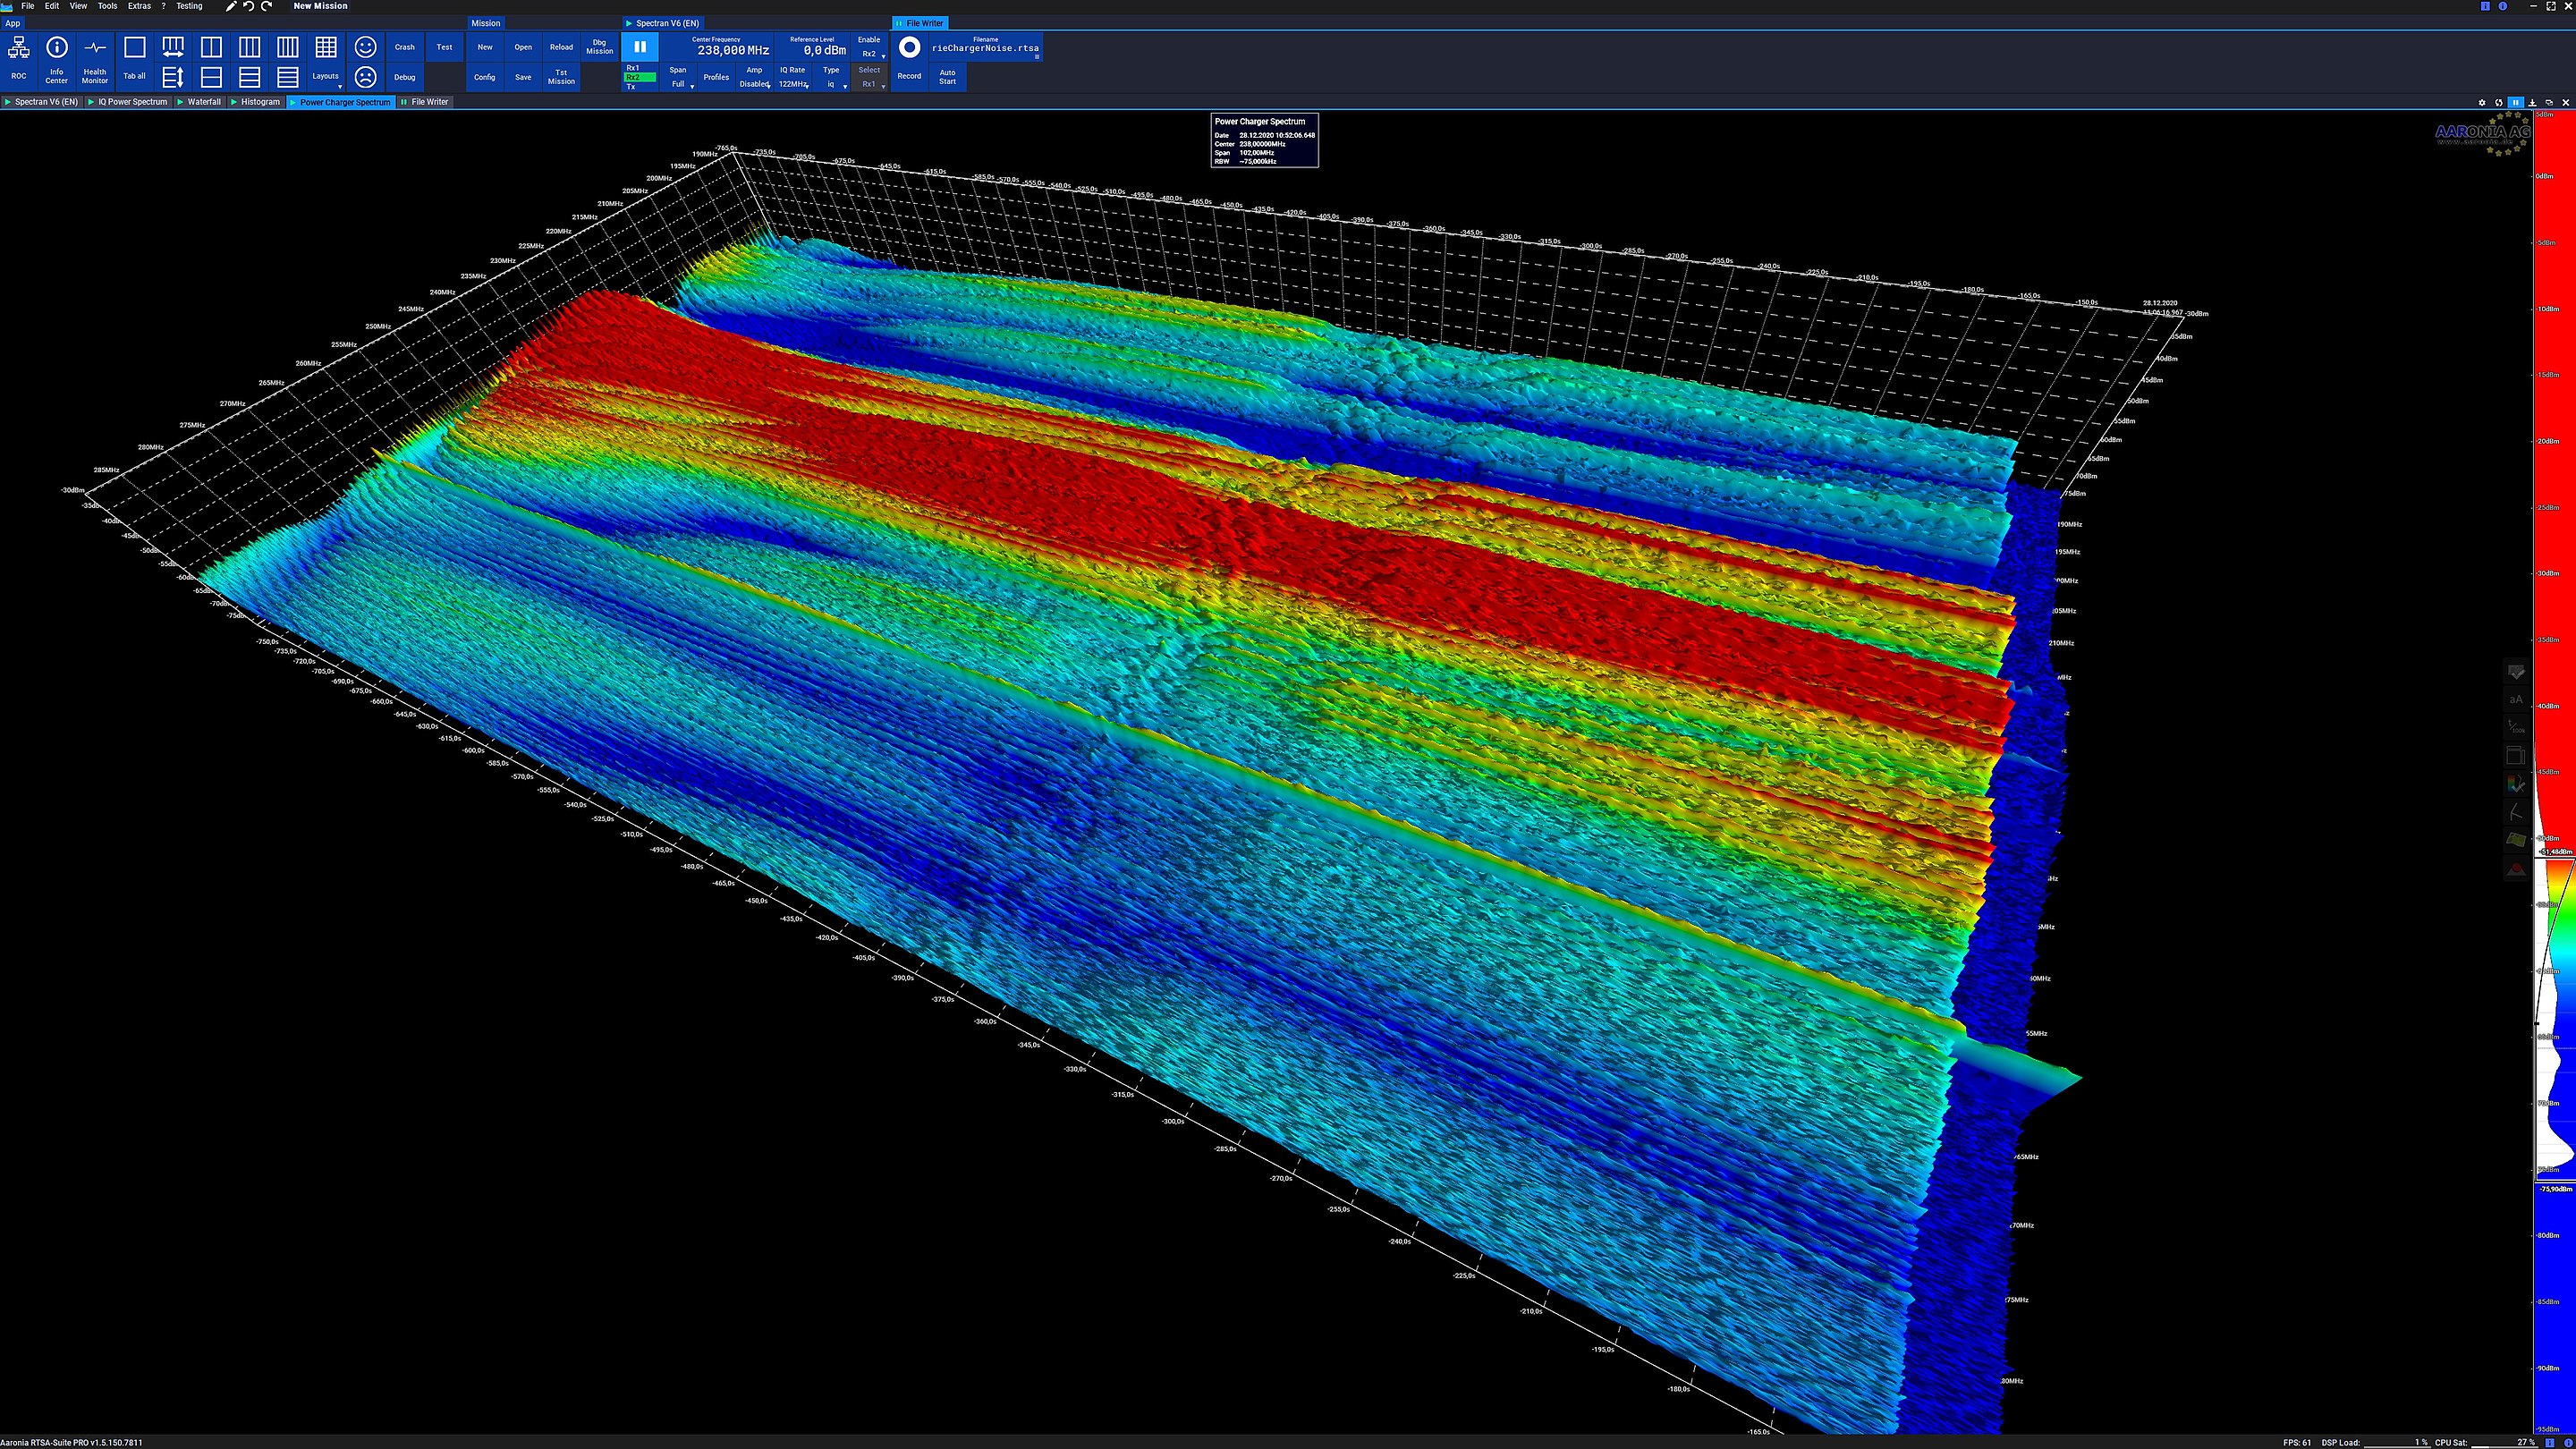Click the panel settings gear icon
Screen dimensions: 2576x1449
tap(2481, 102)
